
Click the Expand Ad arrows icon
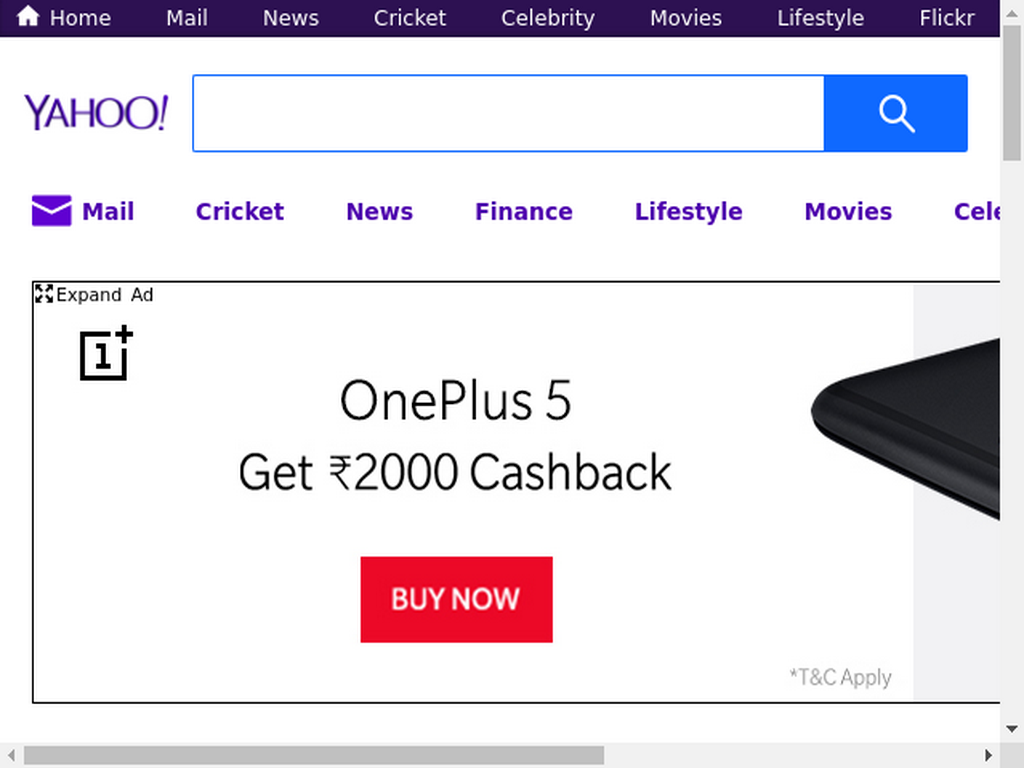(x=44, y=294)
